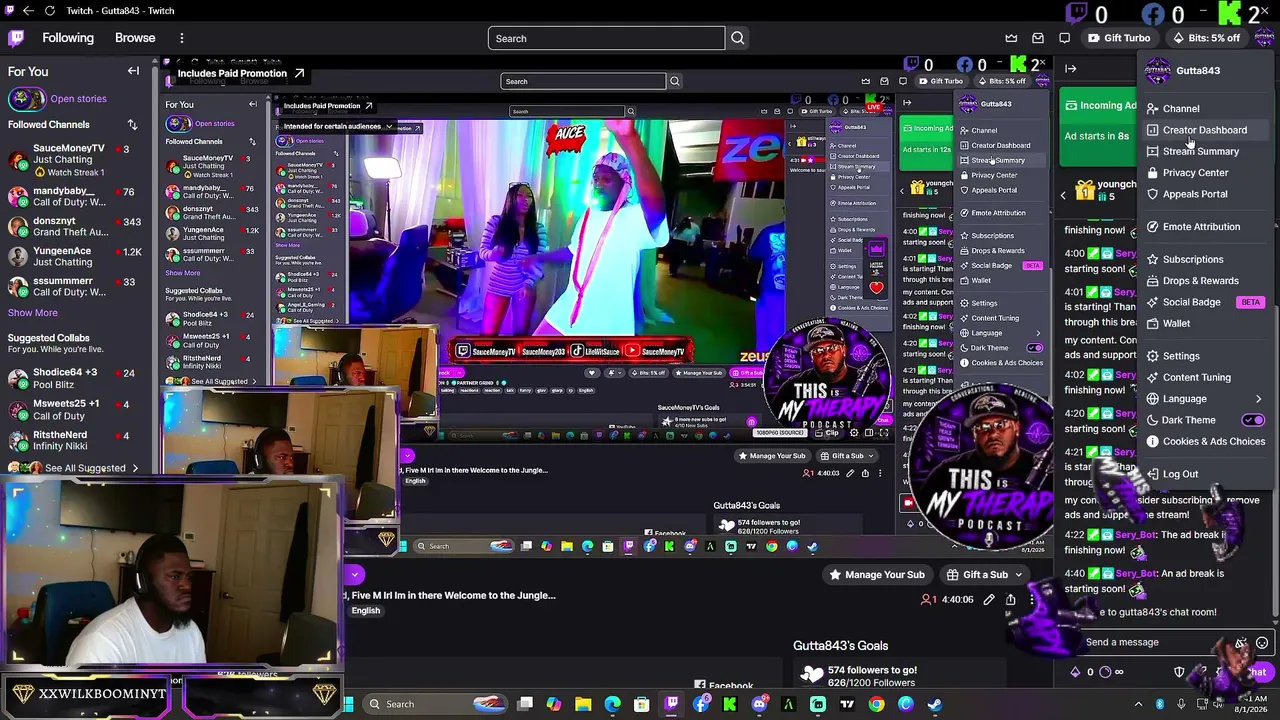1280x720 pixels.
Task: Open Following in the main navbar
Action: click(x=68, y=38)
